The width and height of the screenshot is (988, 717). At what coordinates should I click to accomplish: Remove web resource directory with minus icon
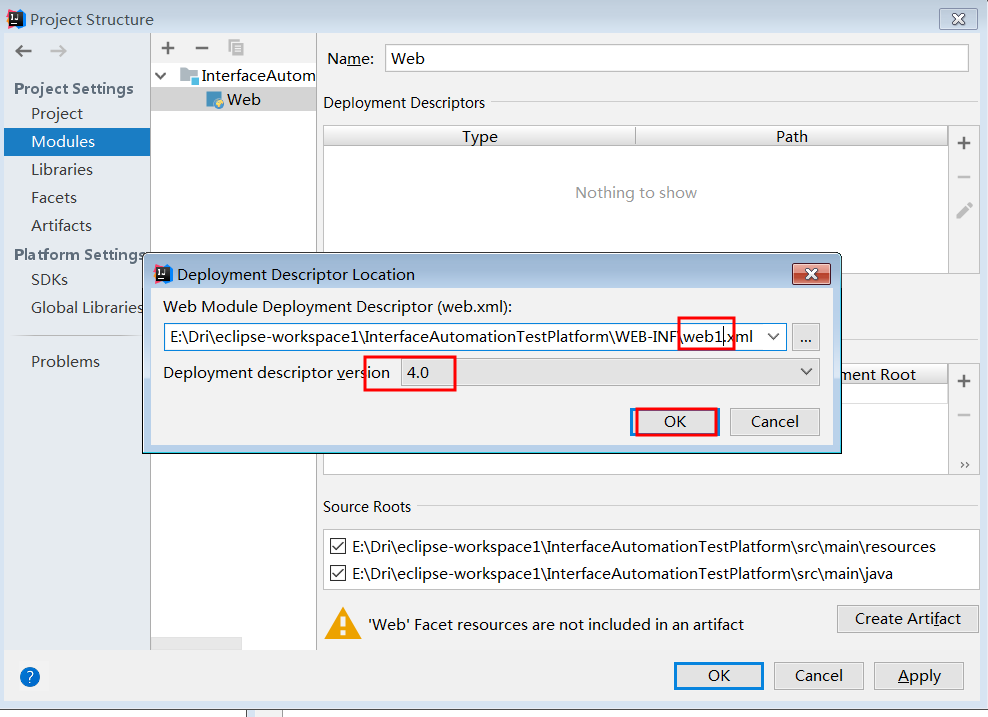pos(963,415)
